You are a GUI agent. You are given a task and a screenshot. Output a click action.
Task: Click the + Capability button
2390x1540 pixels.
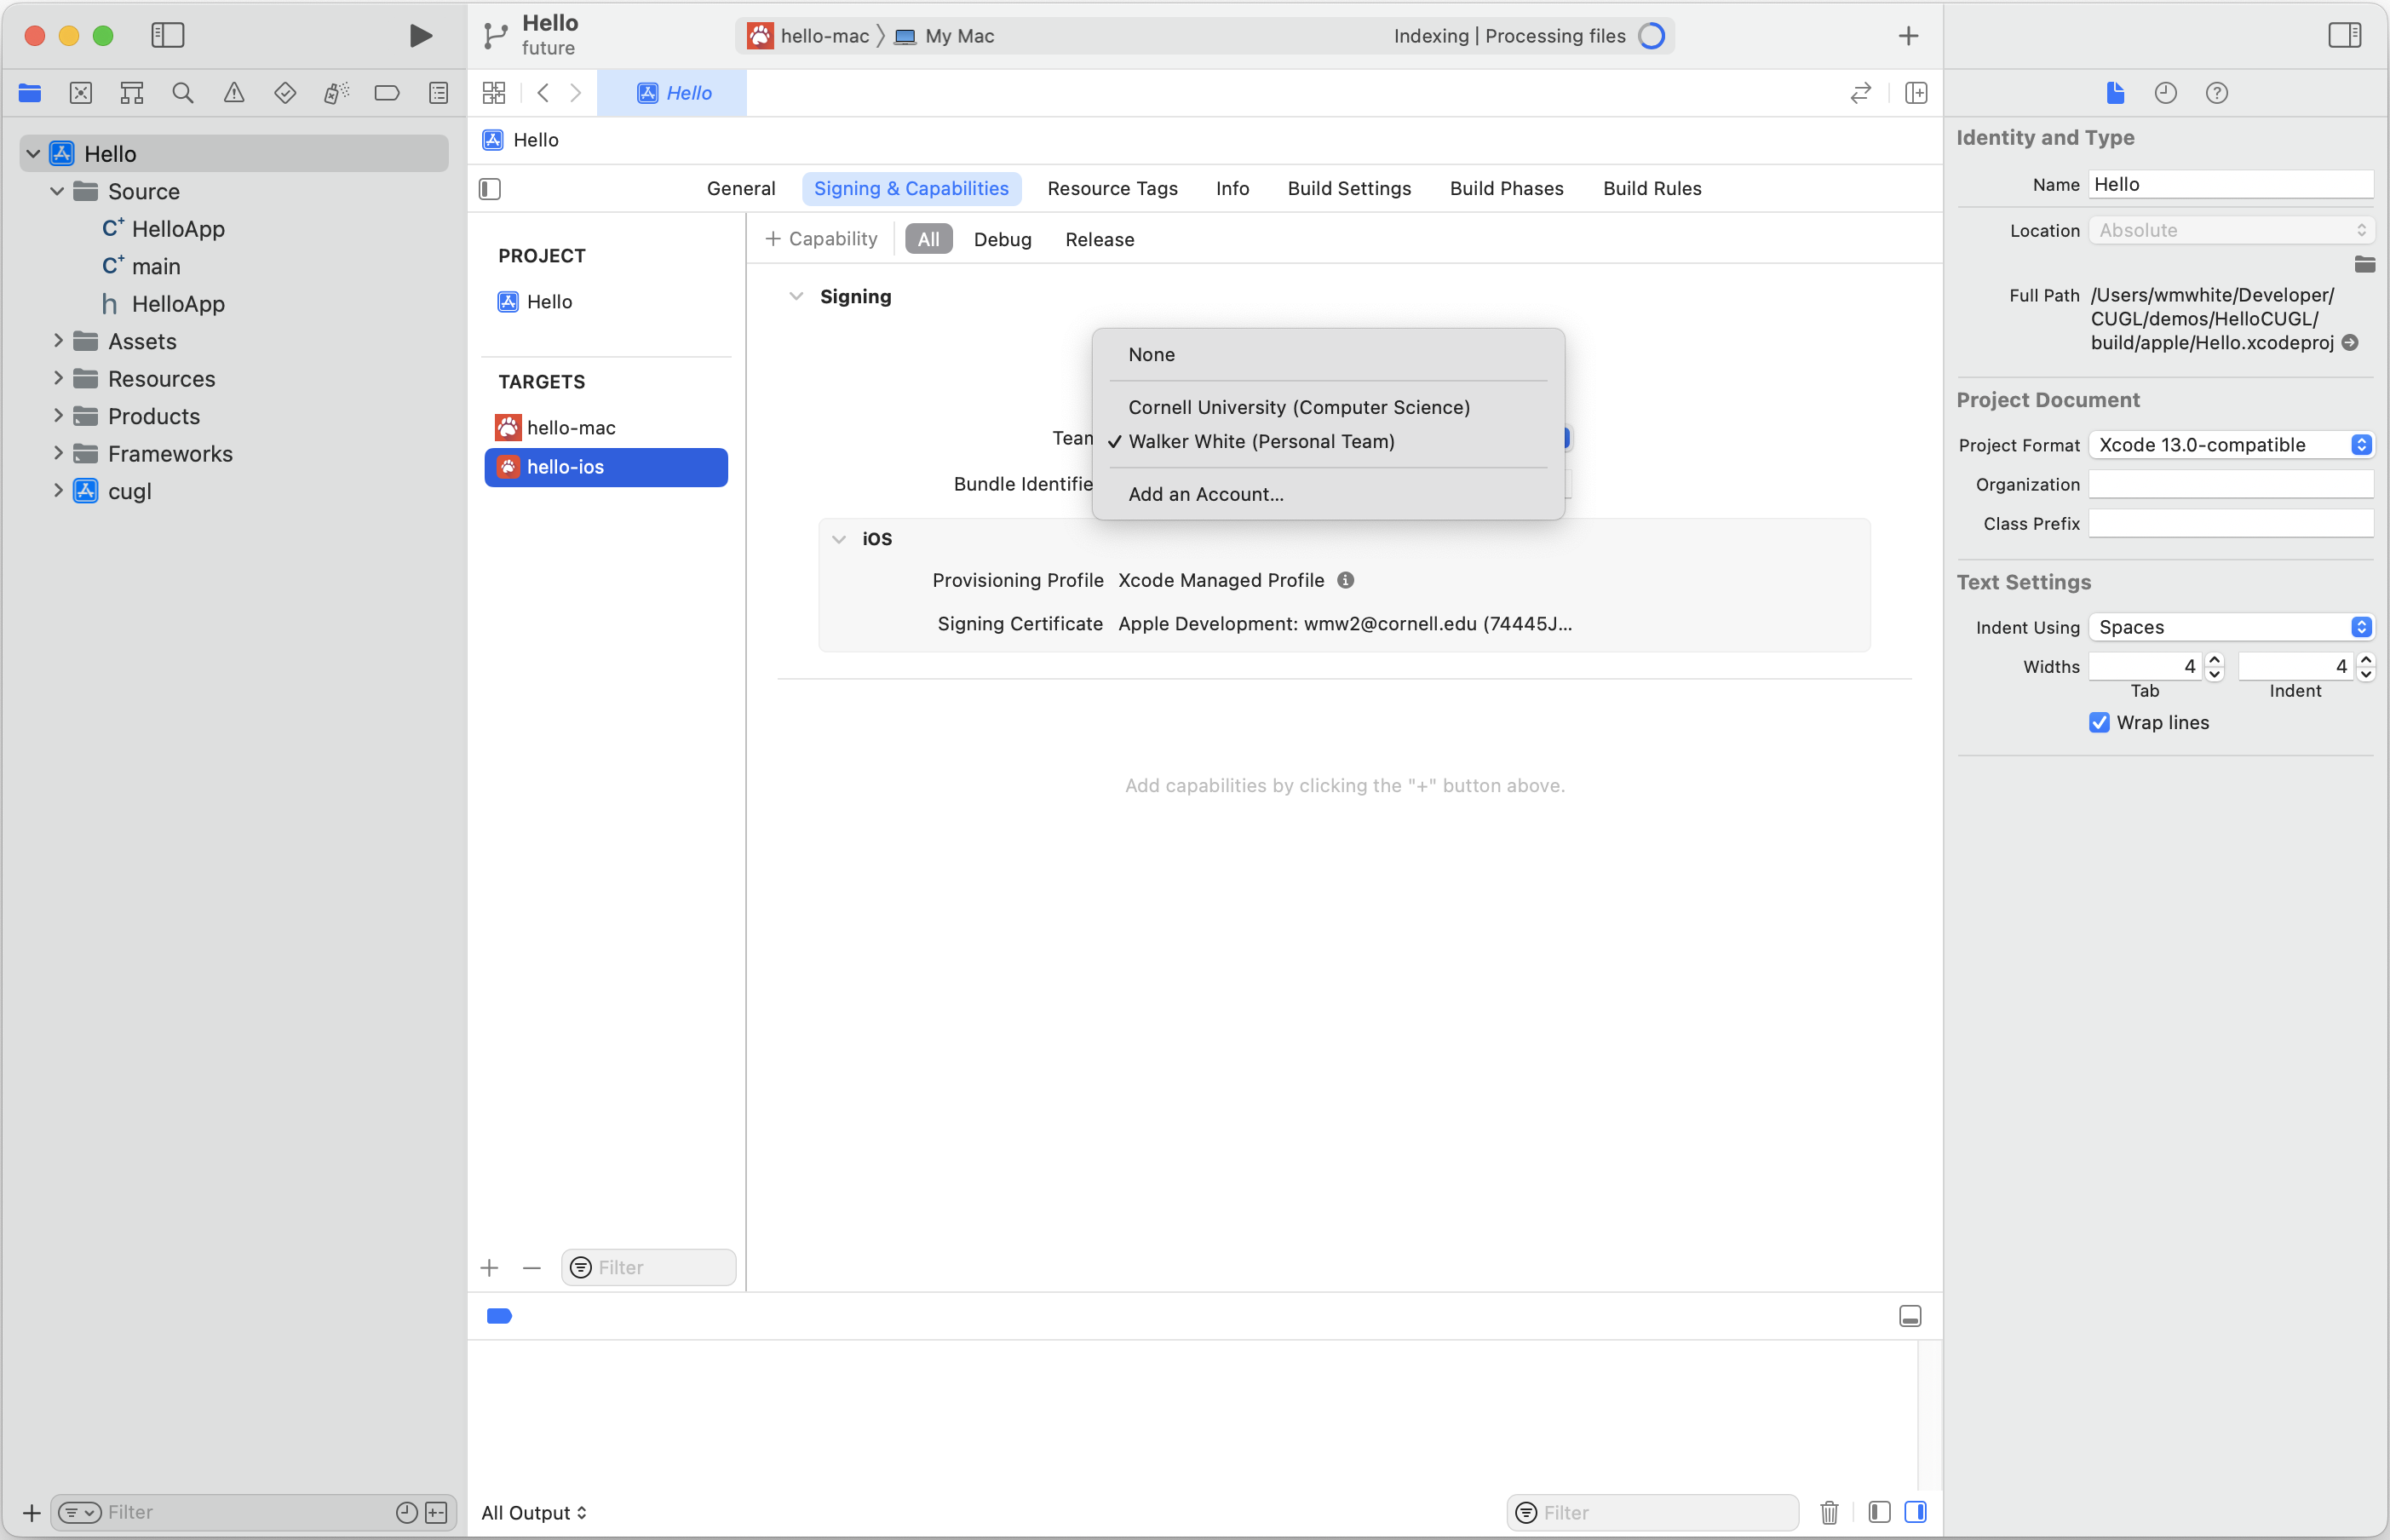point(821,239)
